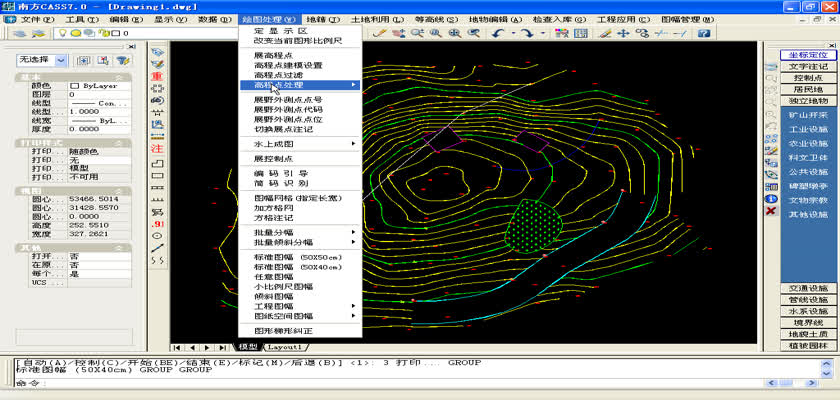Click the light bulb layer on/off icon
The height and width of the screenshot is (400, 840).
click(63, 33)
